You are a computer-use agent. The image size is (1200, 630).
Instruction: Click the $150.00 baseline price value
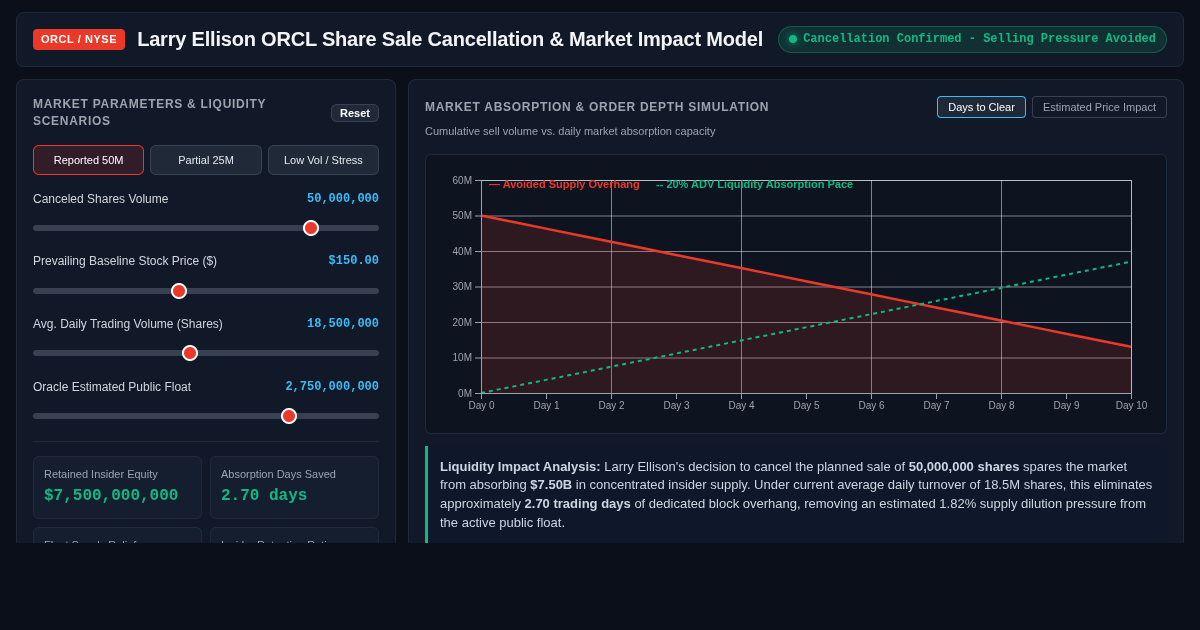(x=354, y=261)
